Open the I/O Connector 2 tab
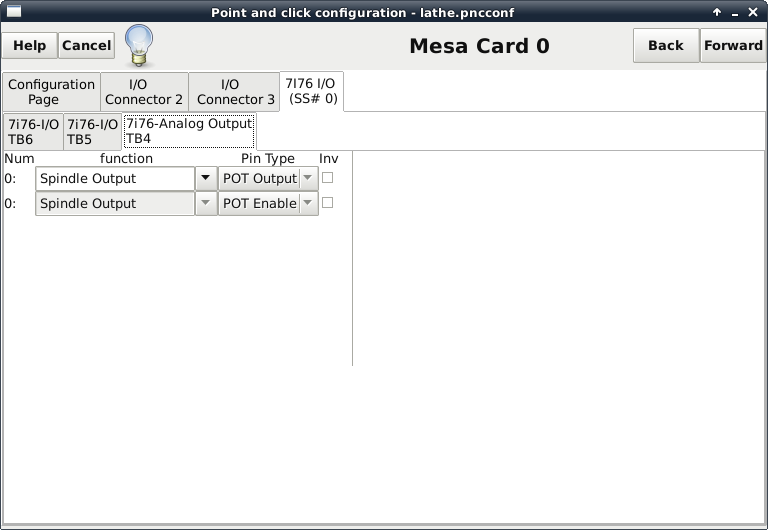 click(x=144, y=92)
